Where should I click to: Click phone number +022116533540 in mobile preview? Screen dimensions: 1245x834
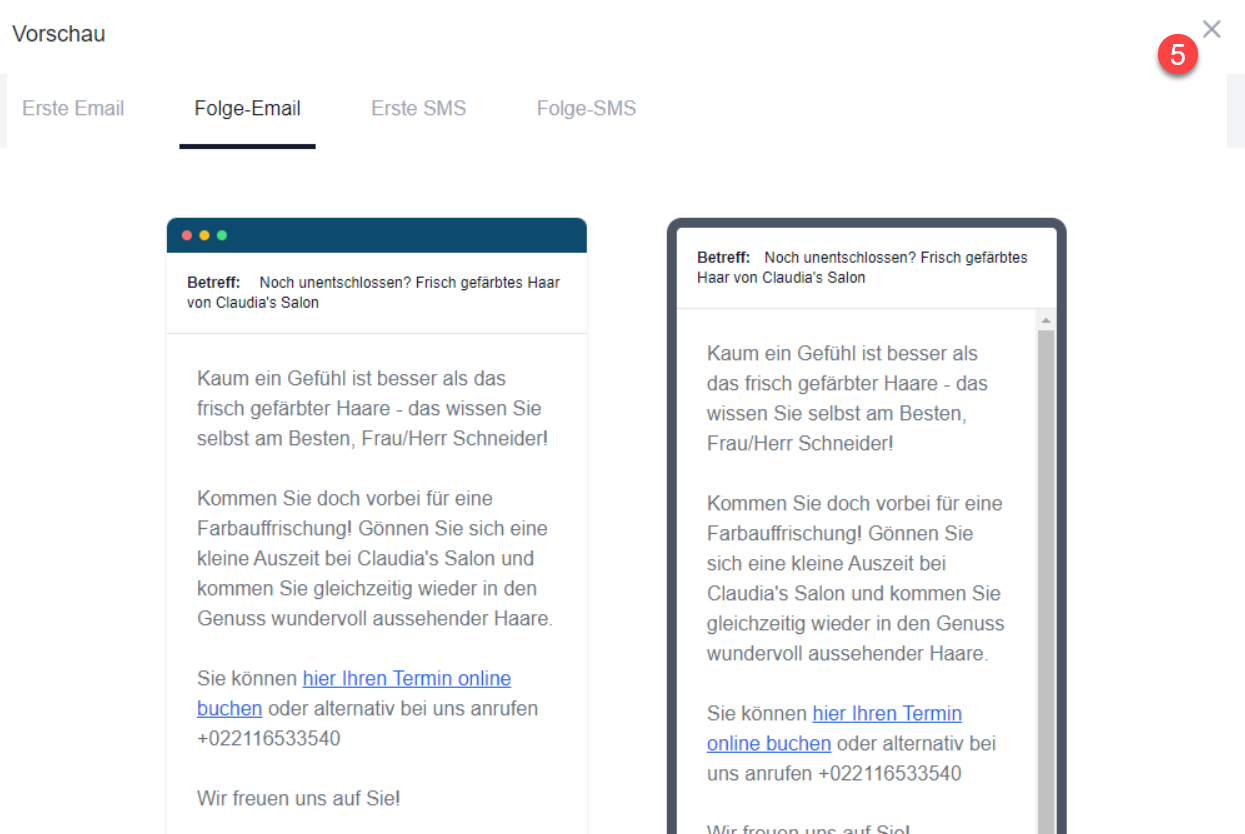[890, 774]
